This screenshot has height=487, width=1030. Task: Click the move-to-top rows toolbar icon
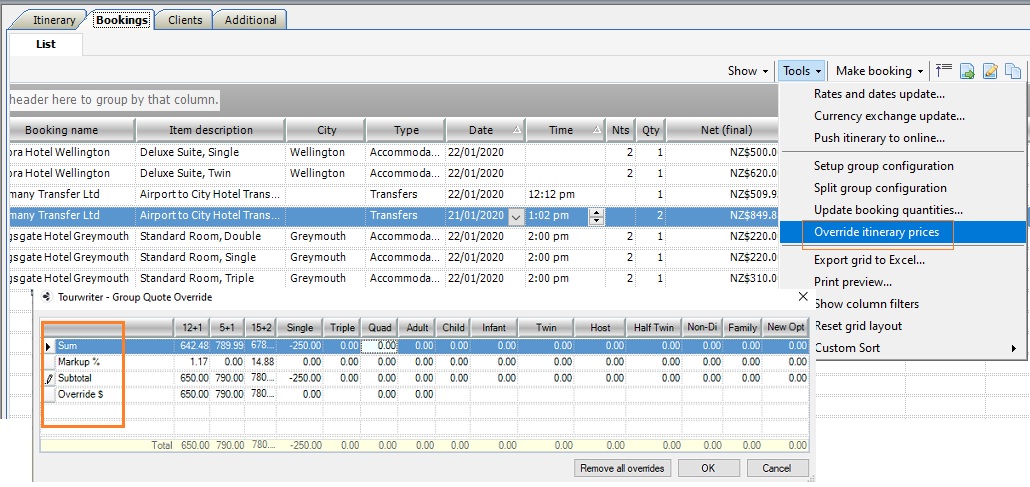tap(943, 71)
